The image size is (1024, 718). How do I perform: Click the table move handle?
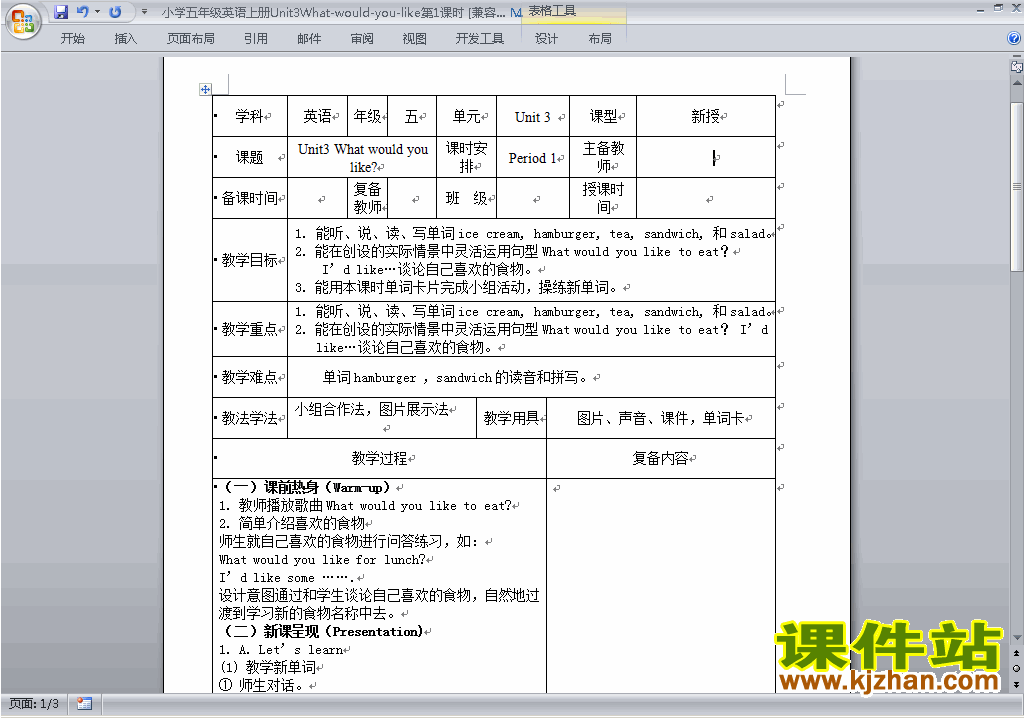click(x=205, y=90)
